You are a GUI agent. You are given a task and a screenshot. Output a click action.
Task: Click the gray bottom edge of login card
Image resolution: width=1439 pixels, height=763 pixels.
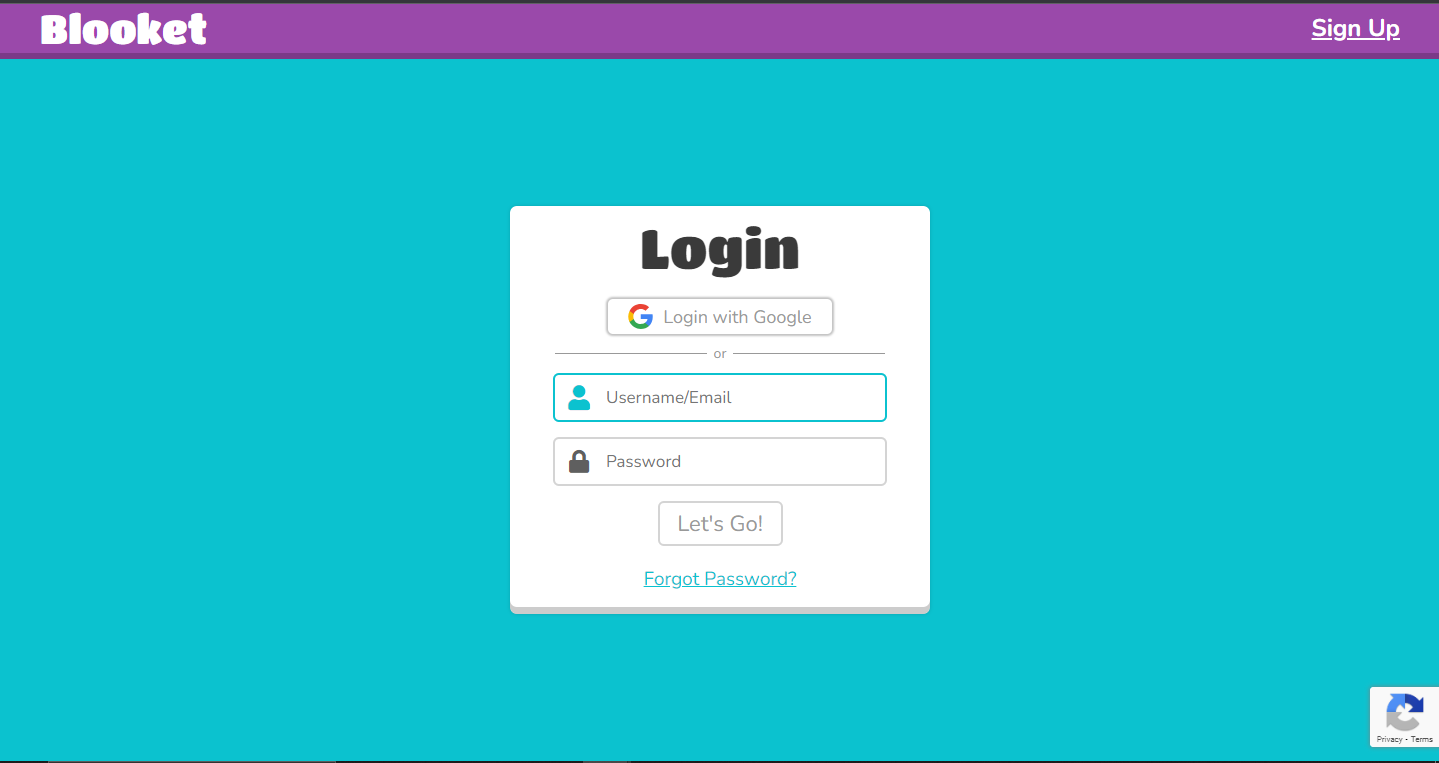720,610
